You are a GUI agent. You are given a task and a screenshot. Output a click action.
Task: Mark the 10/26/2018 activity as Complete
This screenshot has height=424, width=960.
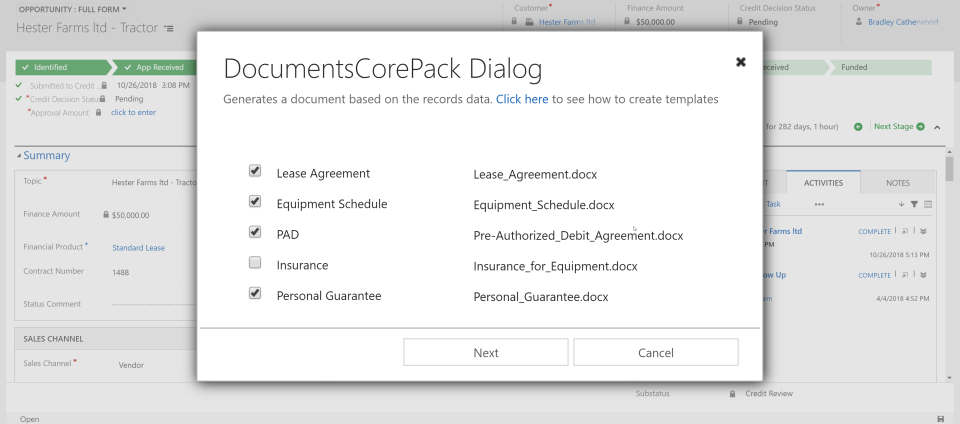(x=874, y=231)
